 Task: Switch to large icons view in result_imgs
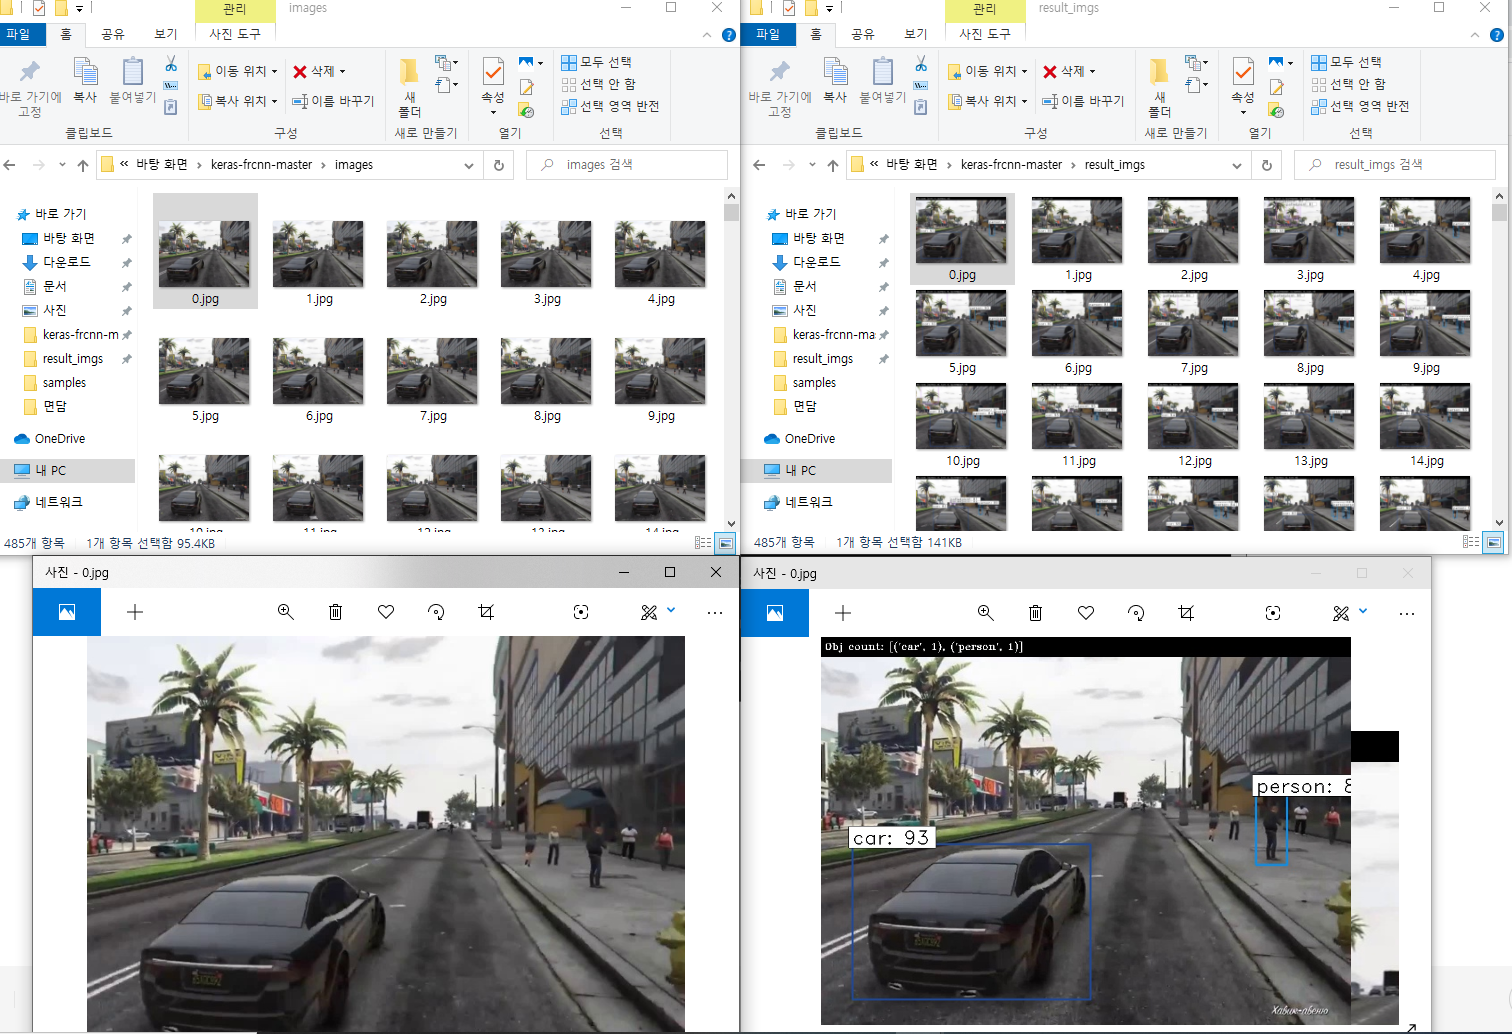(1494, 542)
